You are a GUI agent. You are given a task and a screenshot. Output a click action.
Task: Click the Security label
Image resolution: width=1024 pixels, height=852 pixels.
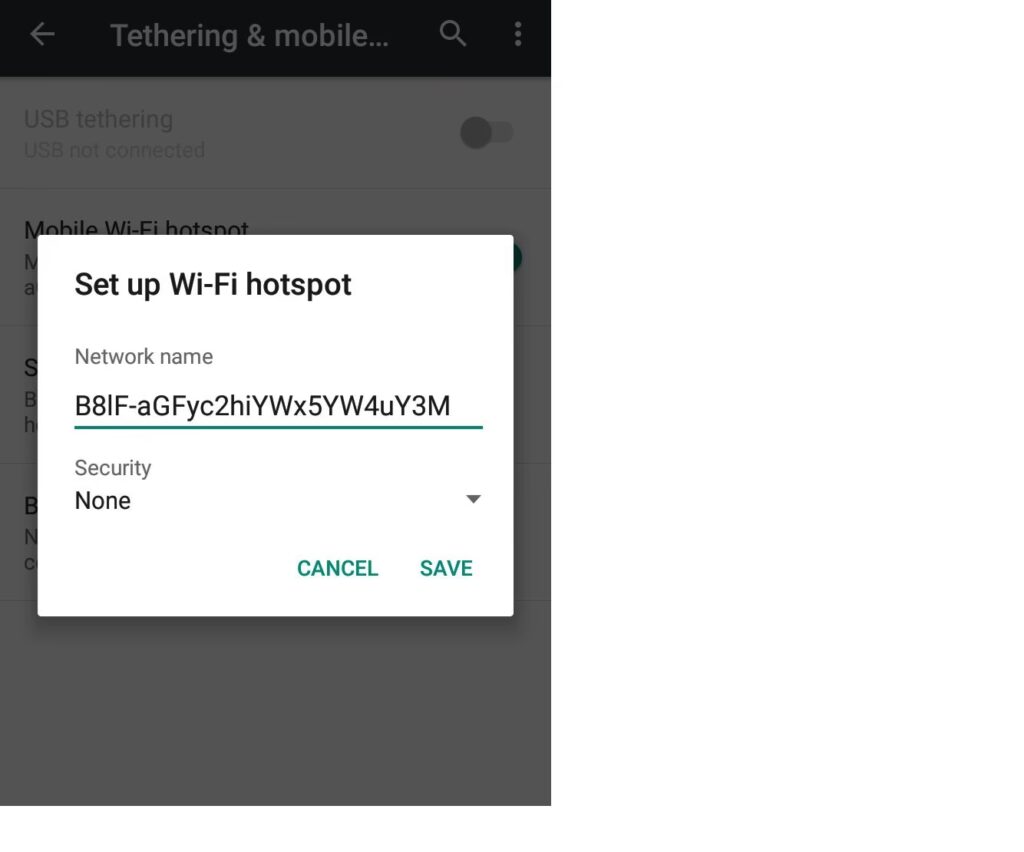pyautogui.click(x=113, y=467)
